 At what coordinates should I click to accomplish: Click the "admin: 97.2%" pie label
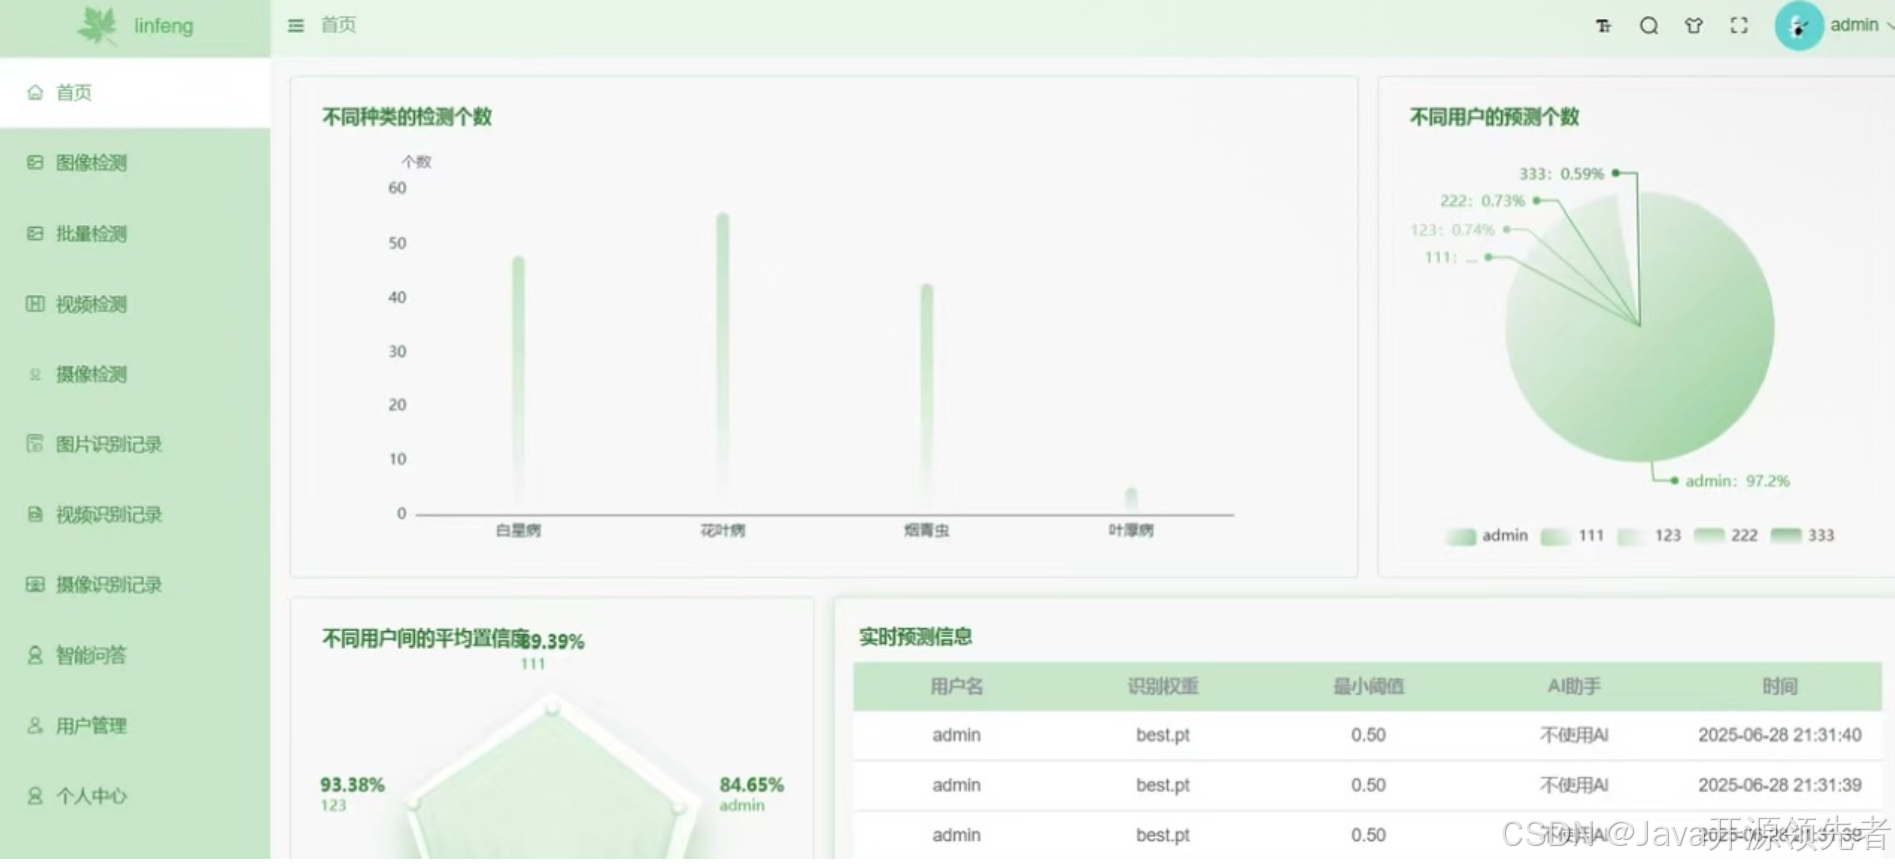(x=1738, y=481)
